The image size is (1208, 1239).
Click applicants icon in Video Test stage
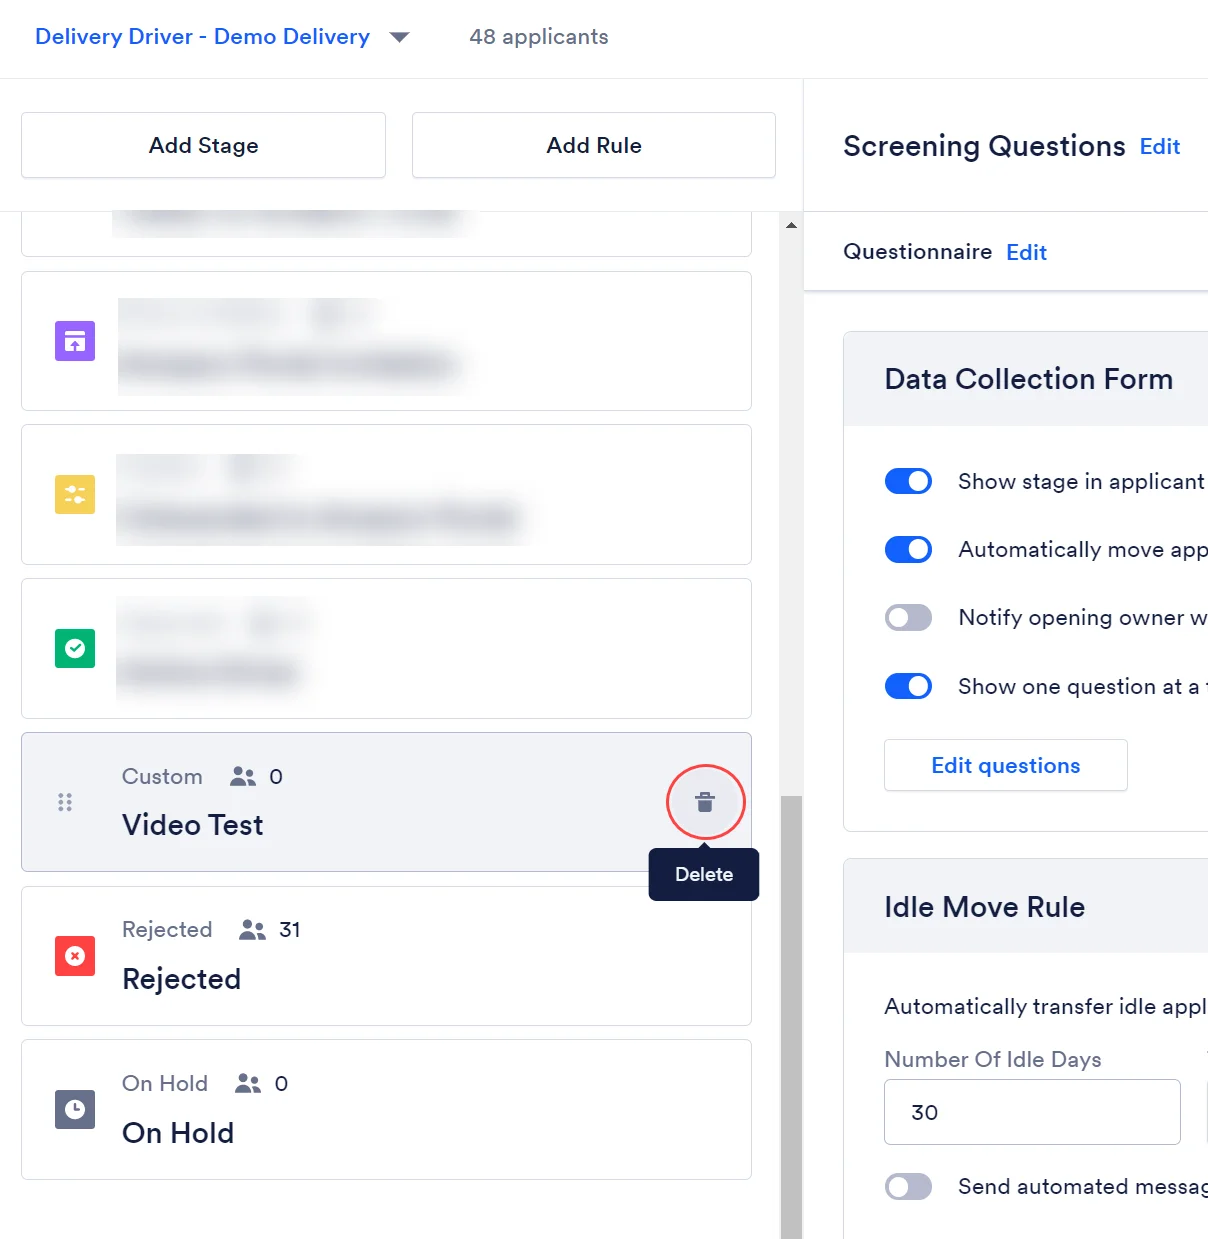(x=243, y=776)
